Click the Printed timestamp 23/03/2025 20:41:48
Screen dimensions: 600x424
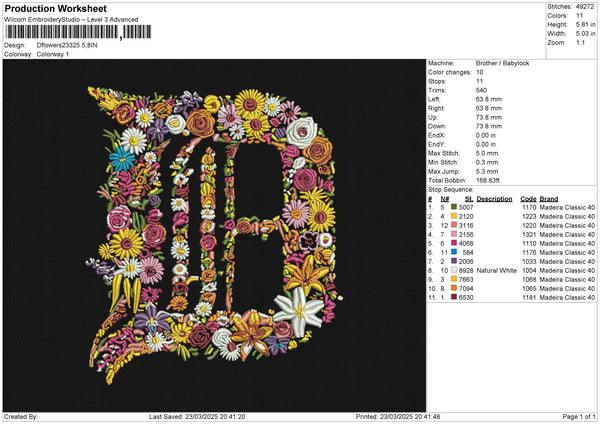[410, 417]
